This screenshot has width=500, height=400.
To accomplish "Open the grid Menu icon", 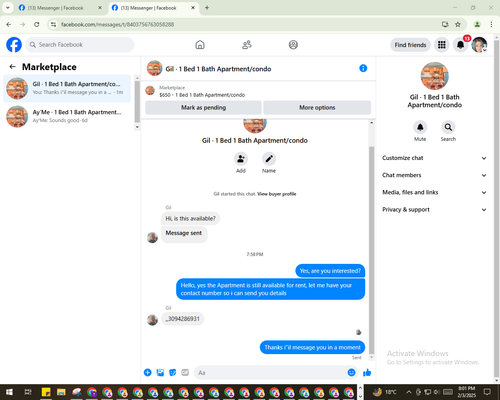I will [442, 45].
